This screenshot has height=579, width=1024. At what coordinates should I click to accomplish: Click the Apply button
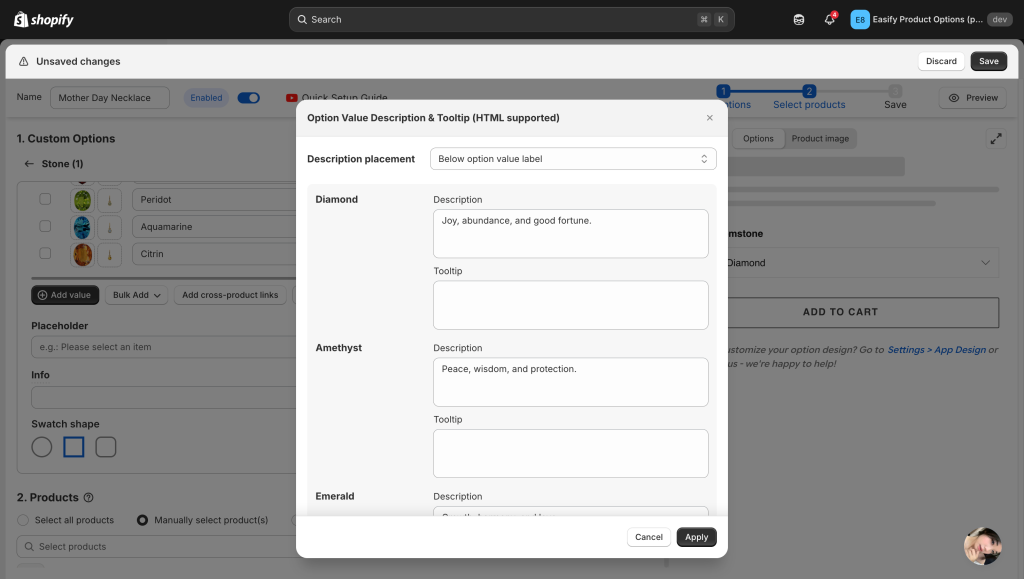pos(696,537)
